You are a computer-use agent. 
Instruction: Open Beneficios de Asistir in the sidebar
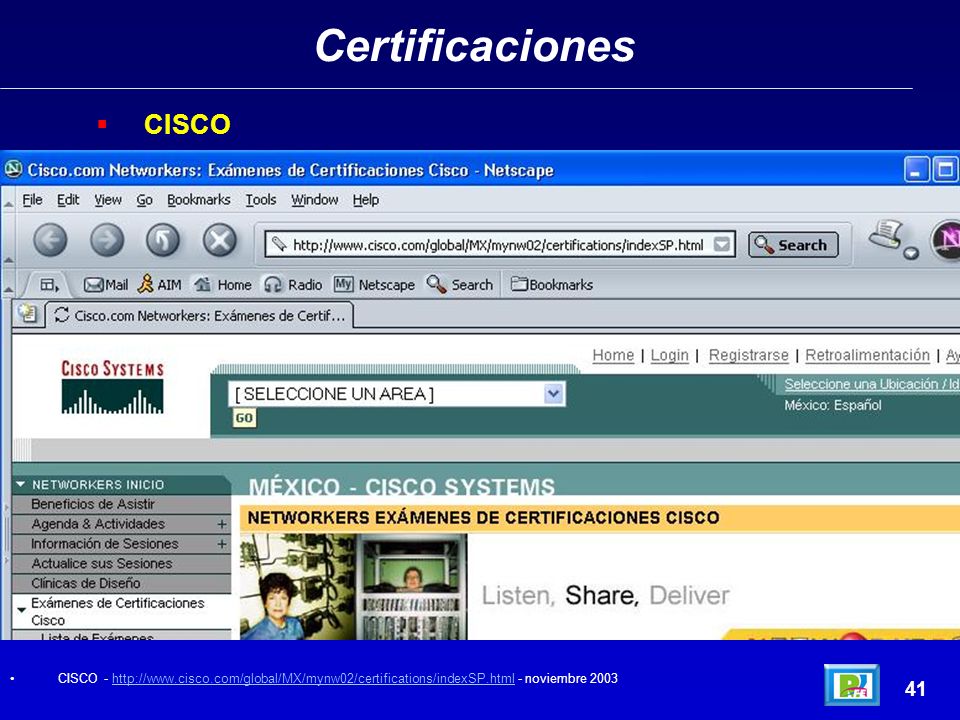pyautogui.click(x=121, y=504)
